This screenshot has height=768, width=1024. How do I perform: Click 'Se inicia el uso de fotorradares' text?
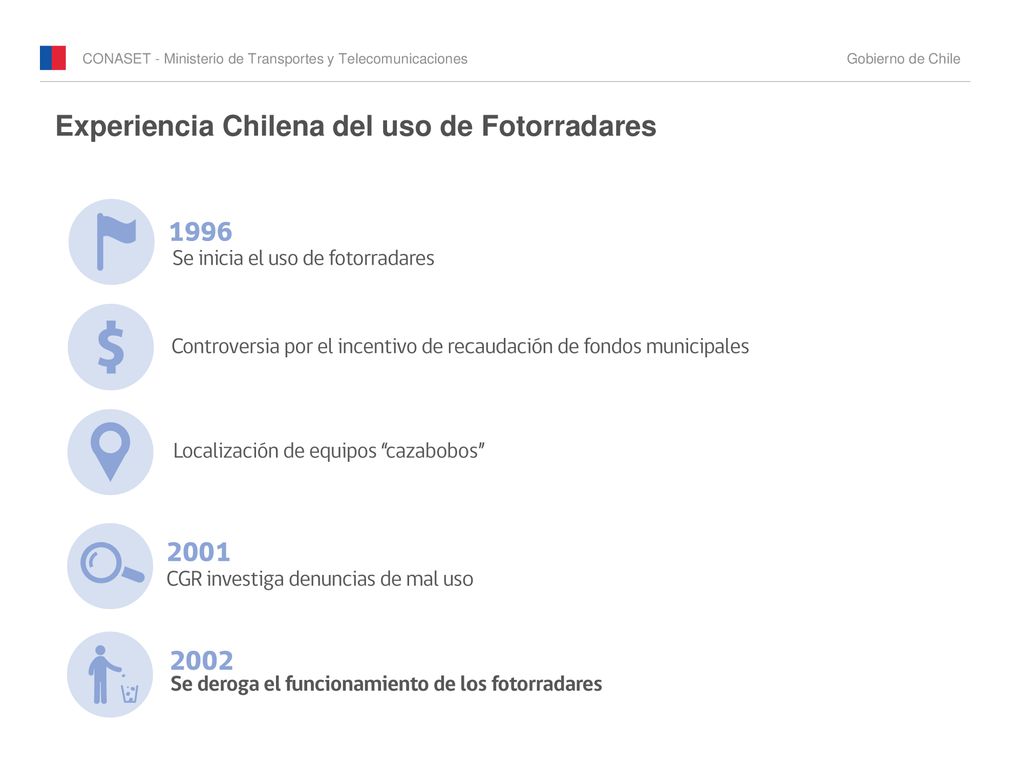[x=303, y=258]
